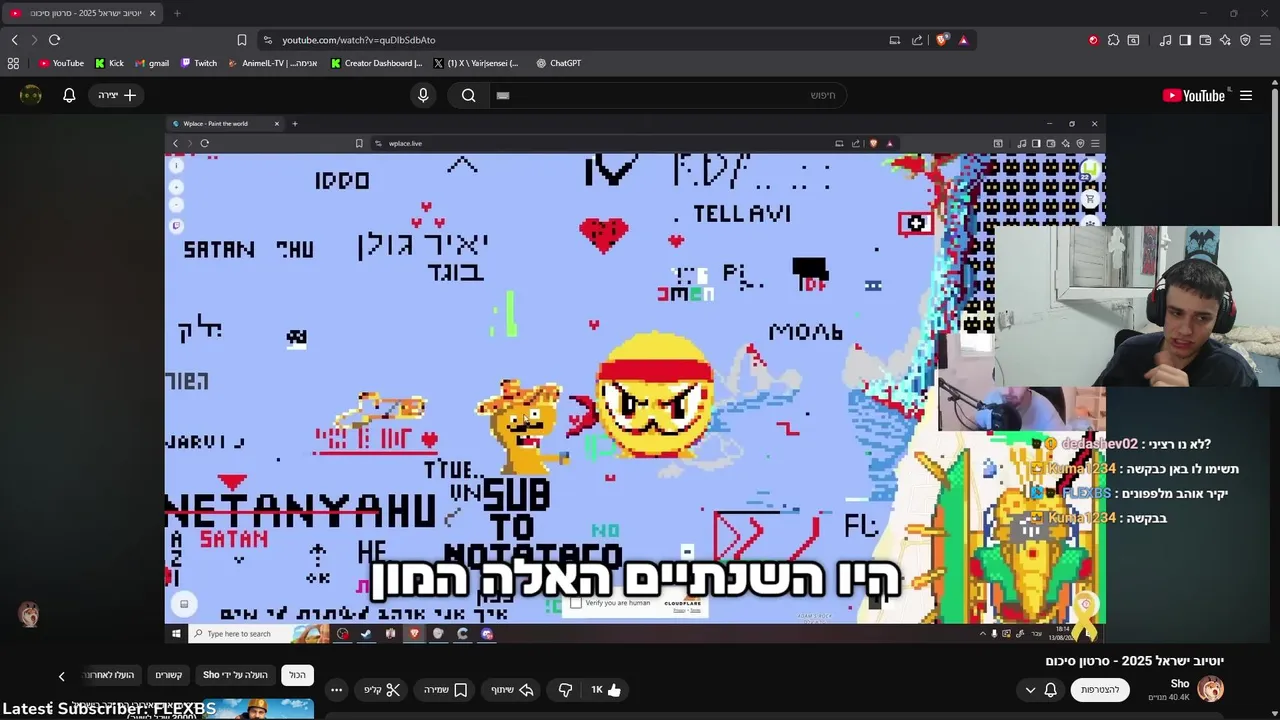The image size is (1280, 720).
Task: Click the install app icon in address bar
Action: [x=894, y=40]
